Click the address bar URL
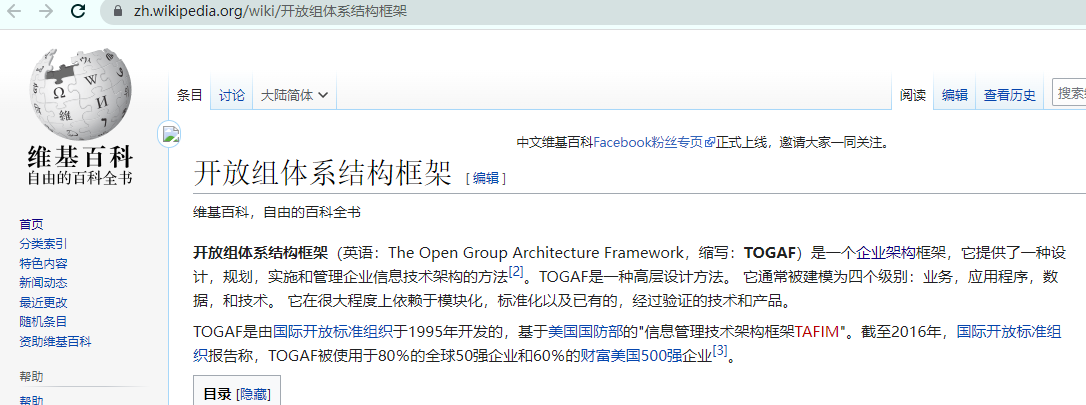This screenshot has height=405, width=1086. point(269,12)
